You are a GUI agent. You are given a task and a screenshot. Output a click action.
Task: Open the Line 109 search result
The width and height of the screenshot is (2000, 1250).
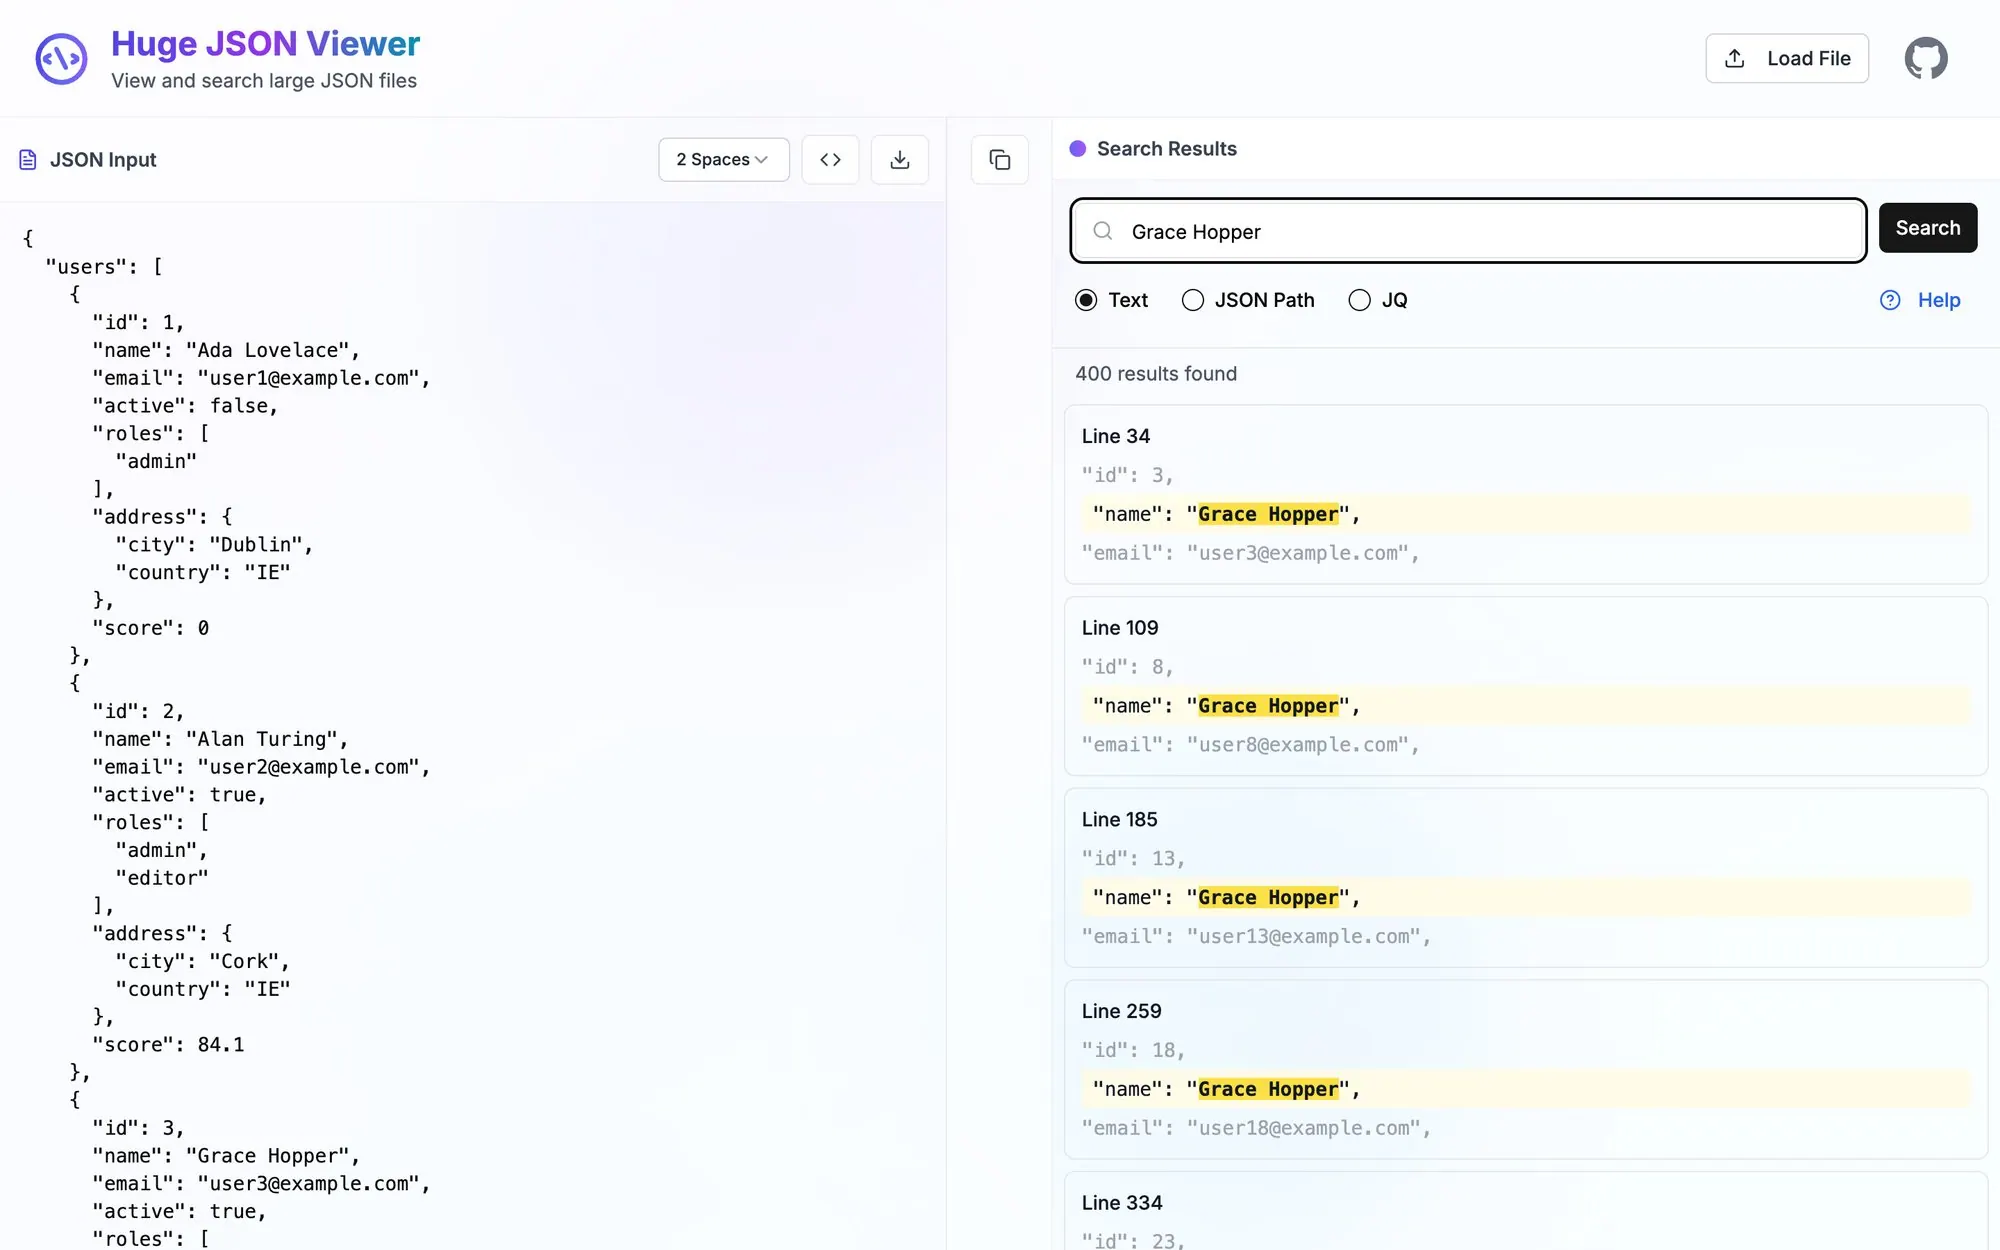tap(1526, 686)
